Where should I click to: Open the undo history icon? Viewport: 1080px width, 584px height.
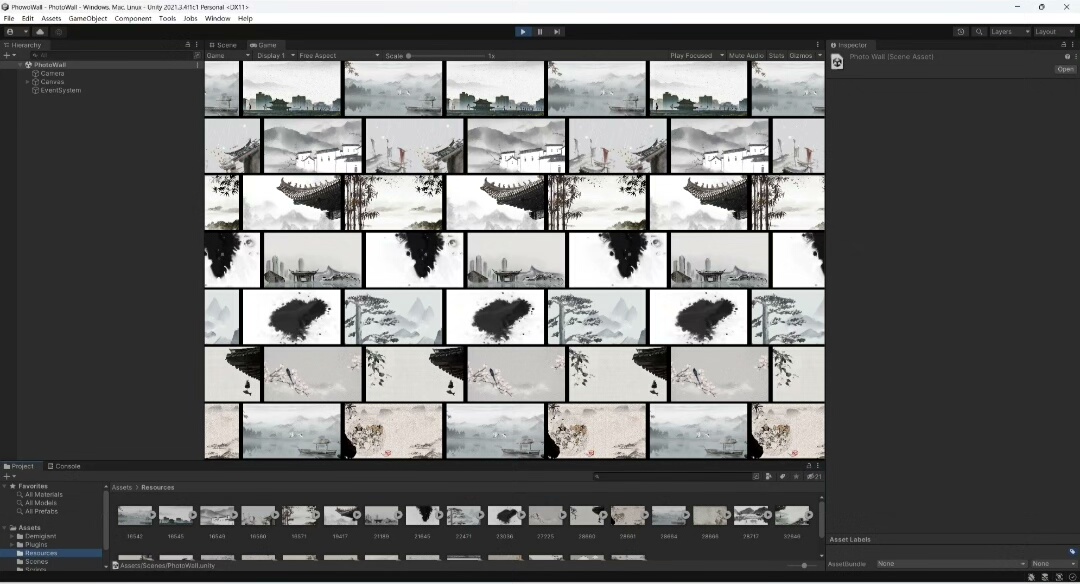pos(961,32)
